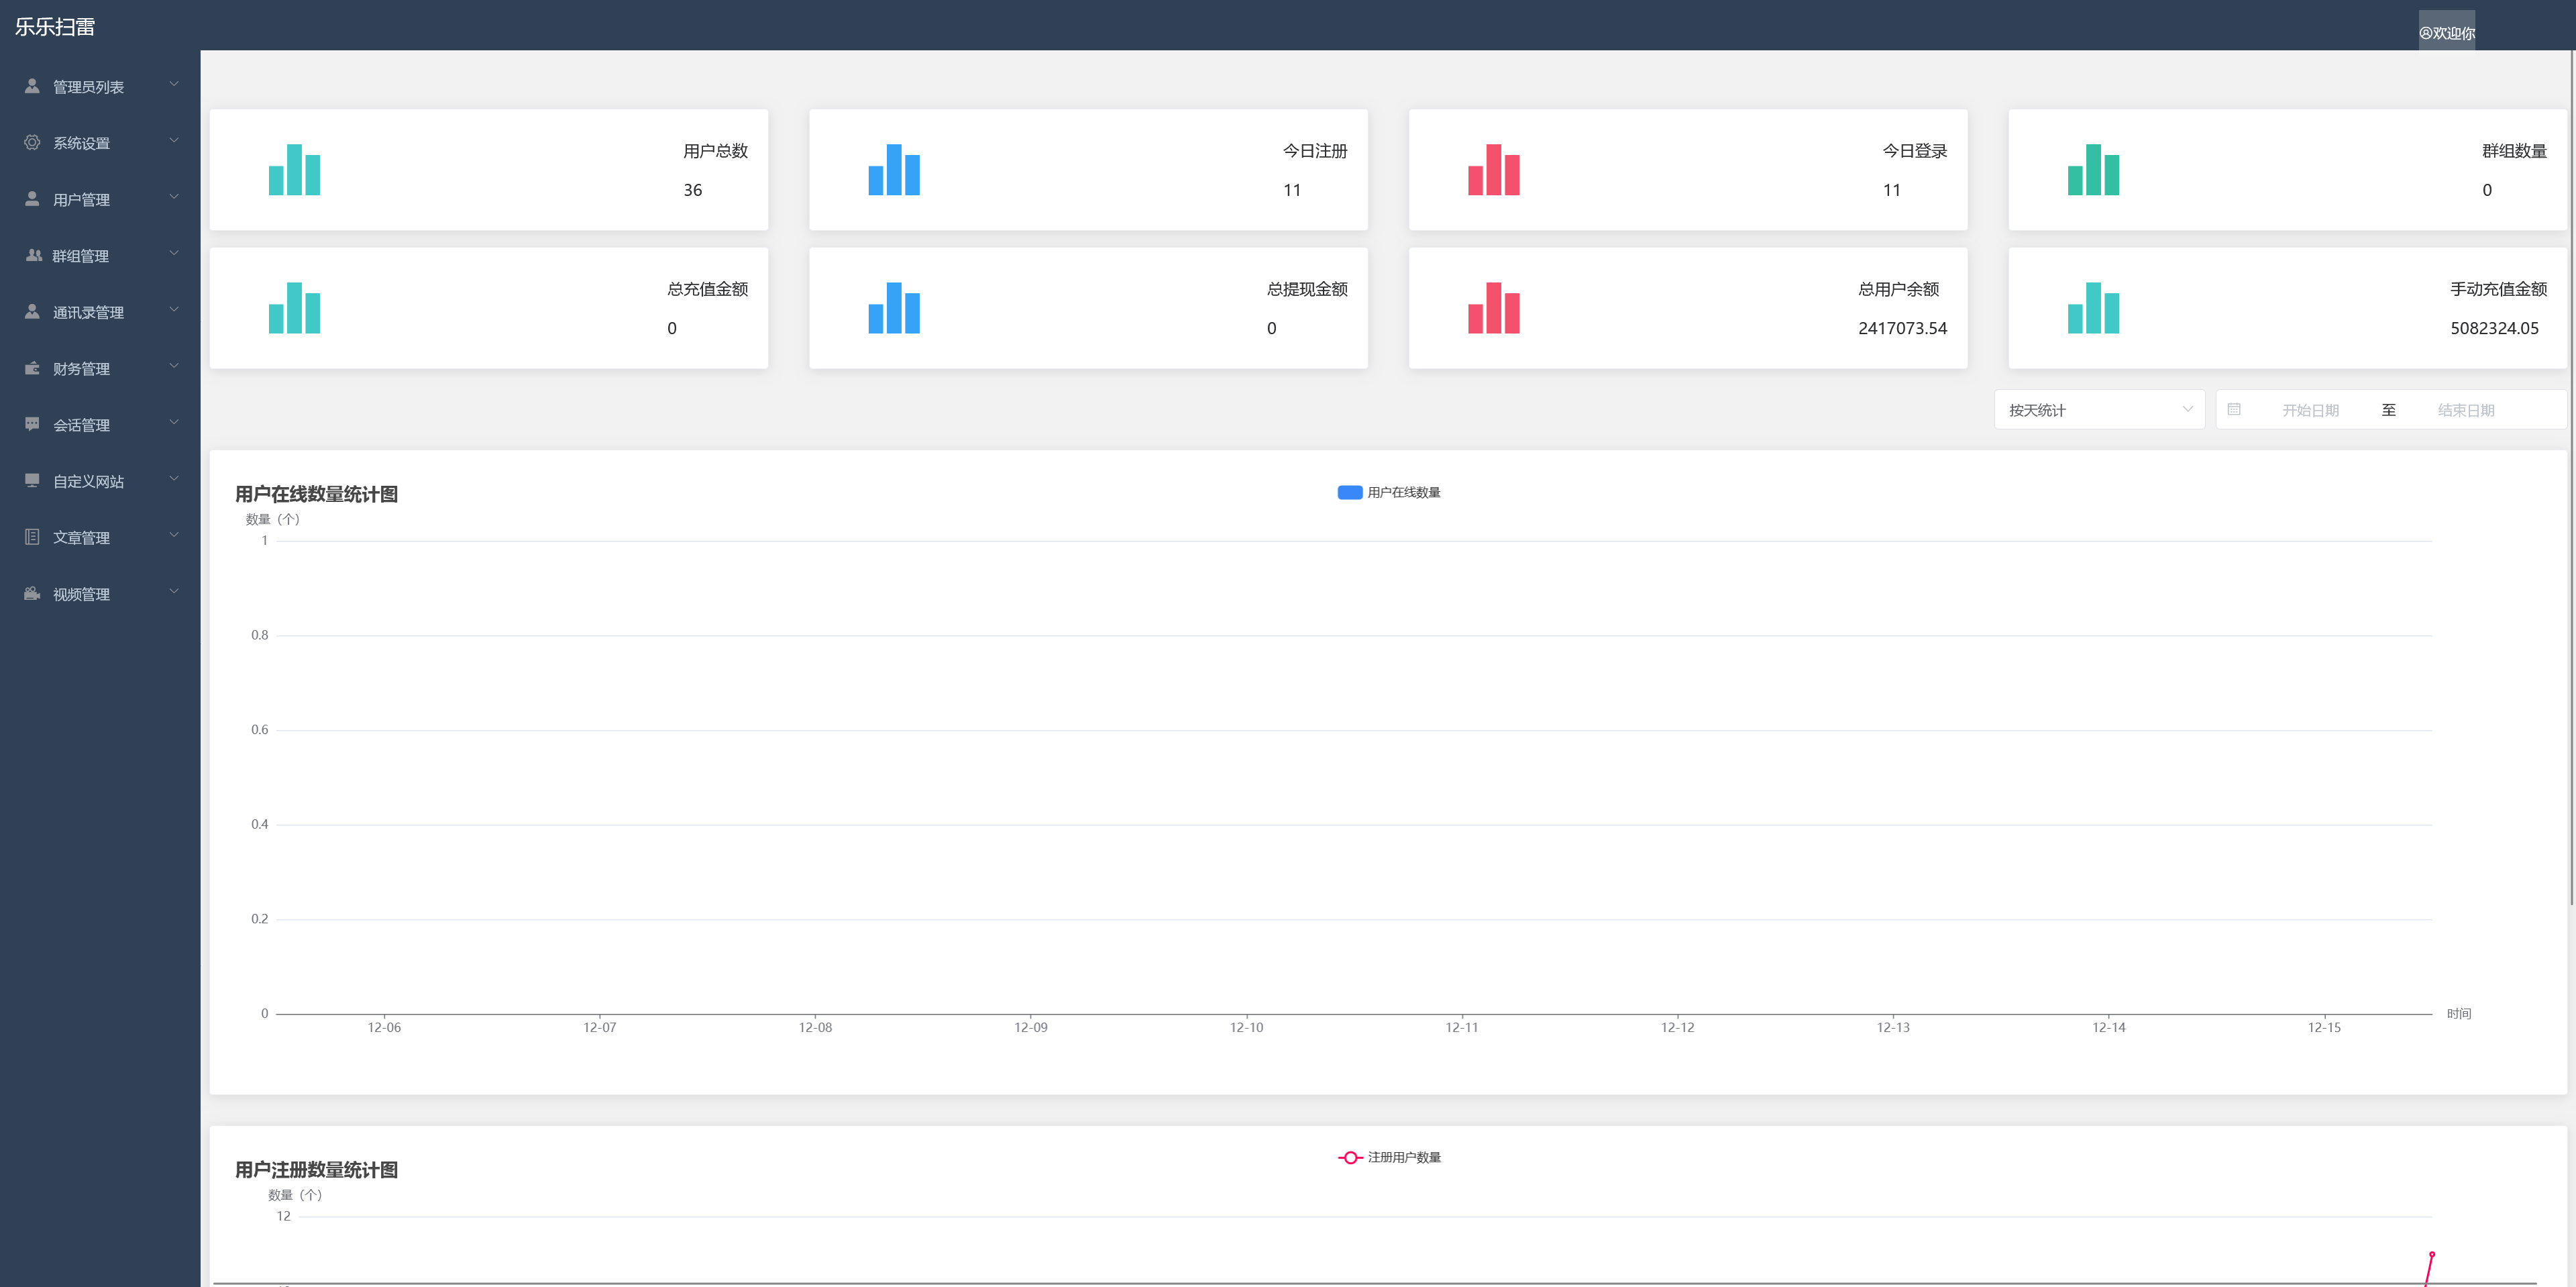Screen dimensions: 2576x1287
Task: Click the conversation management chat icon
Action: coord(32,424)
